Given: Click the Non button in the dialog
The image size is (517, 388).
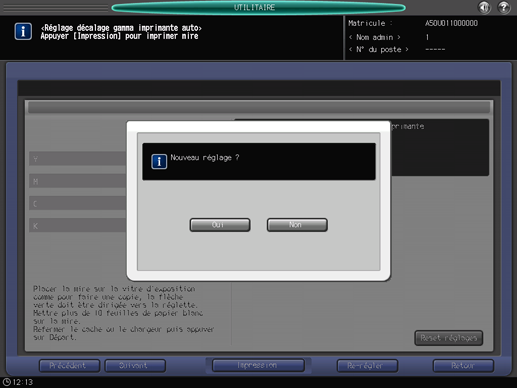Looking at the screenshot, I should click(297, 225).
